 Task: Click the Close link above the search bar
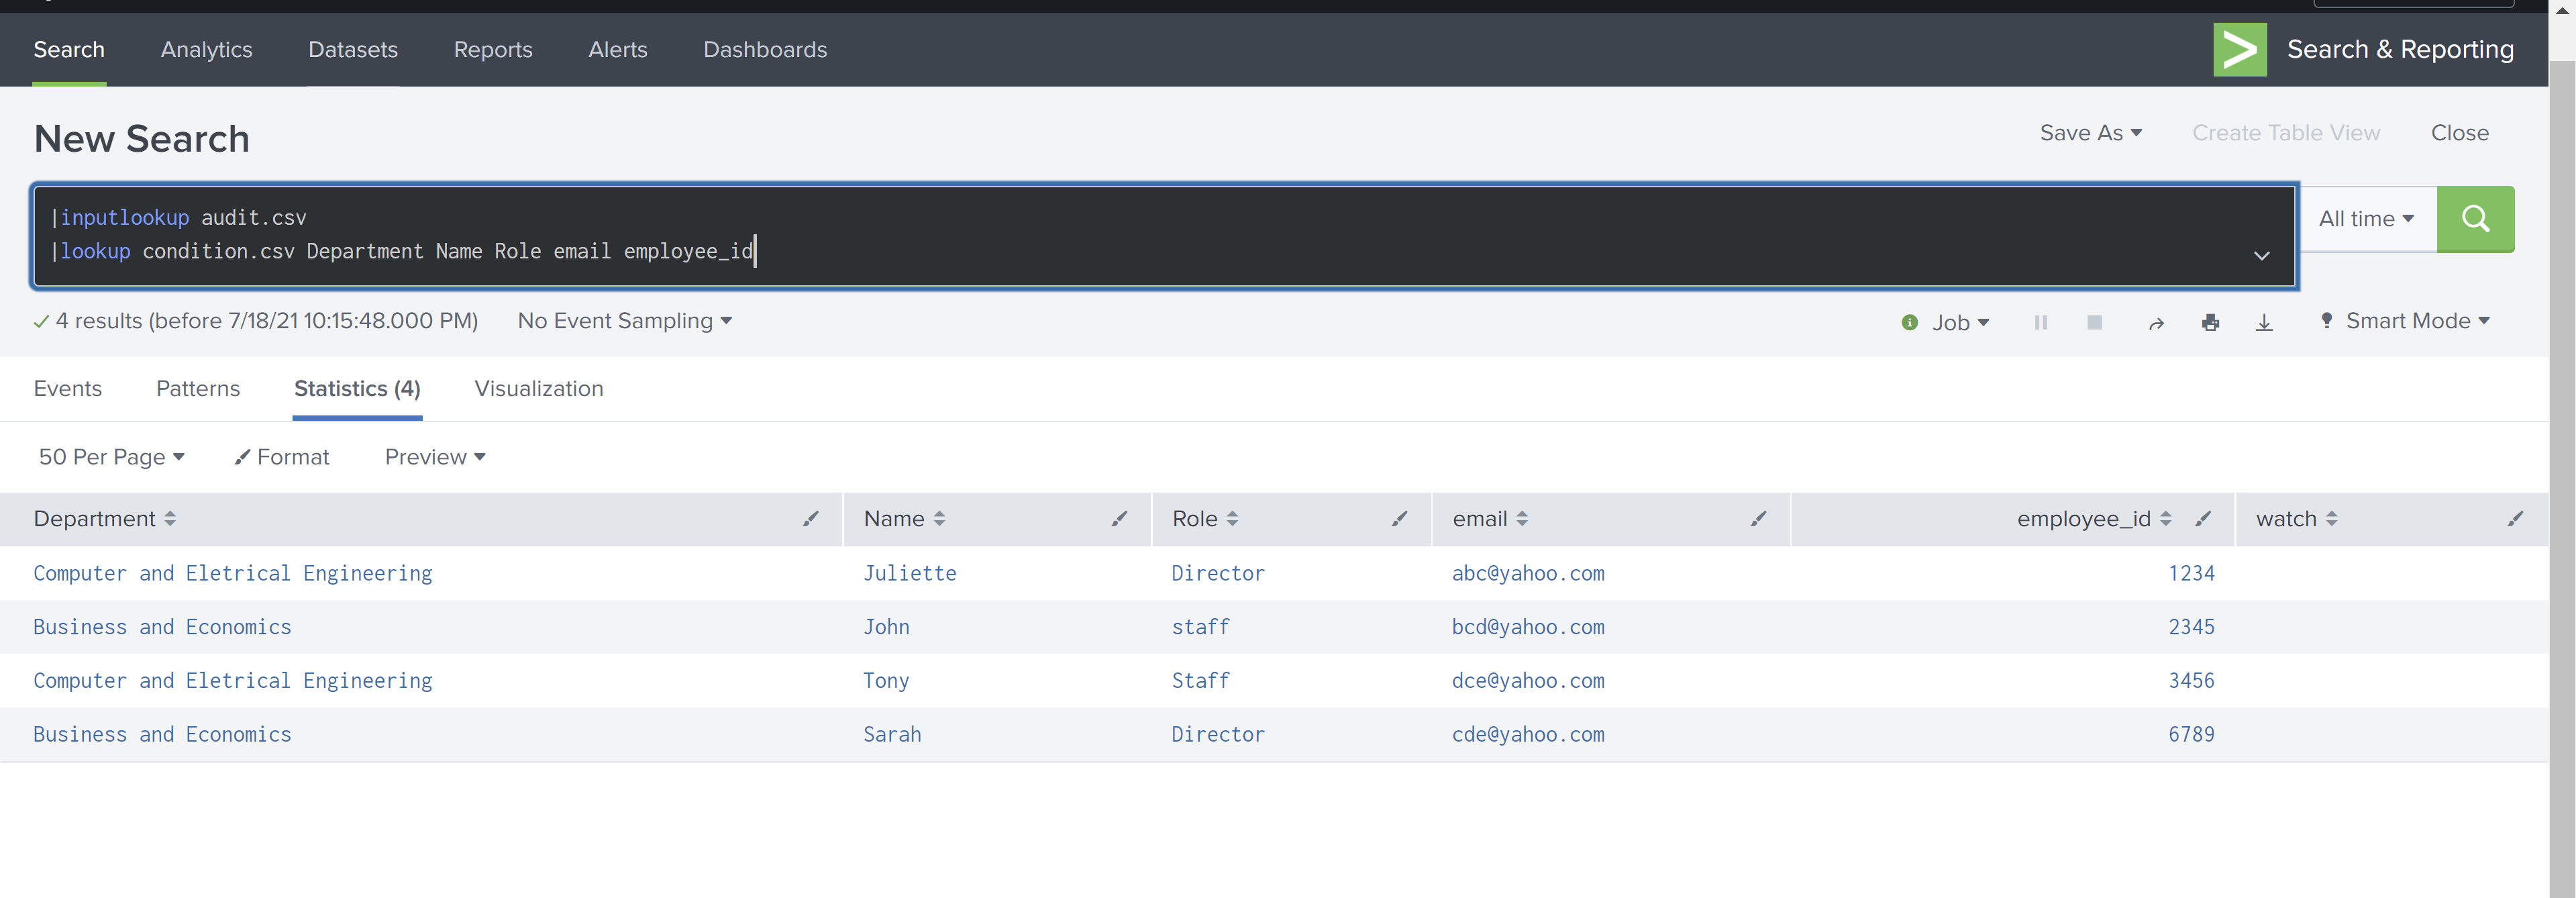coord(2459,132)
